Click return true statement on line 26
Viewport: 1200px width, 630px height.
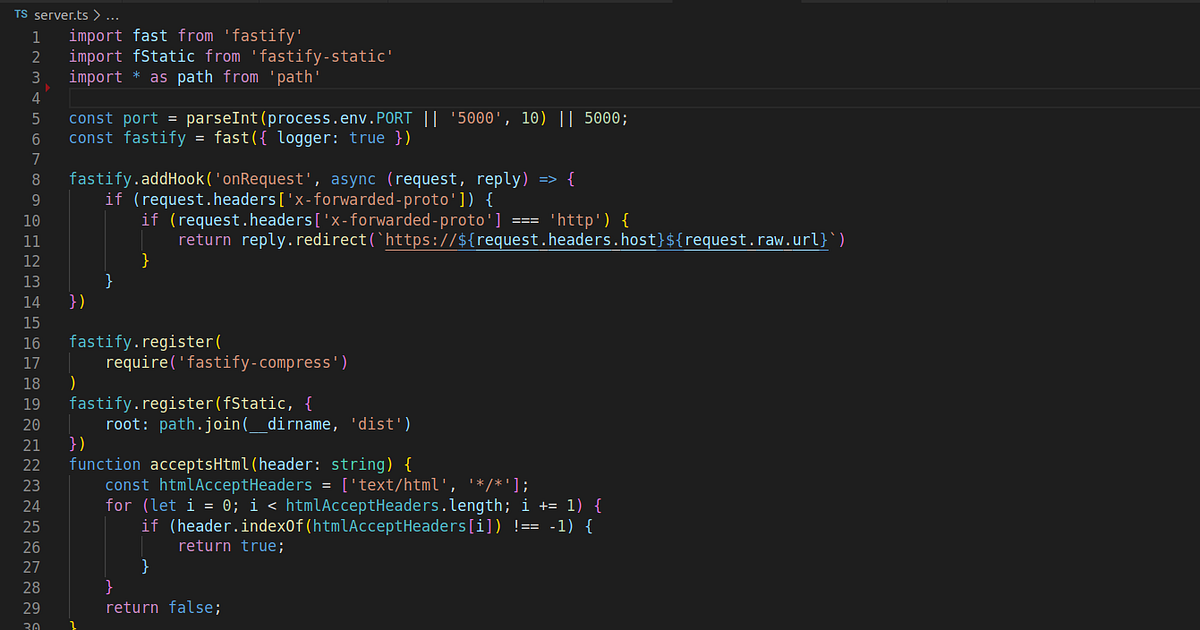coord(231,546)
